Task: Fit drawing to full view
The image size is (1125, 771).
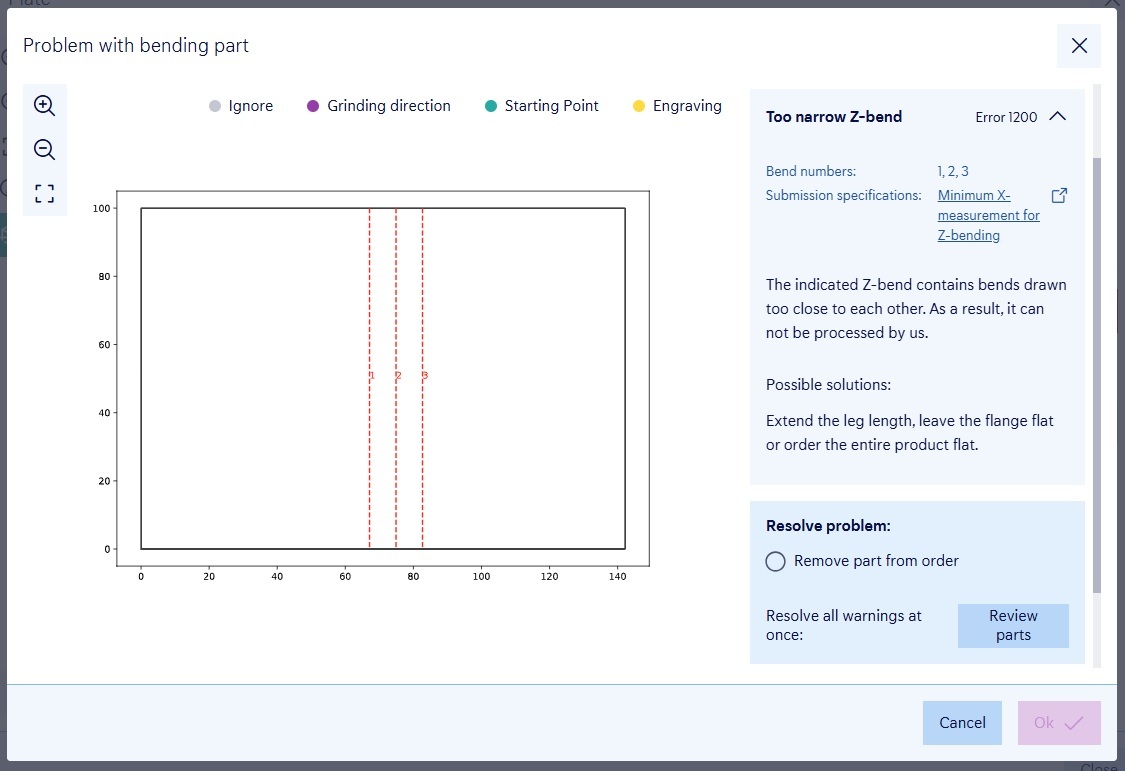Action: [x=44, y=194]
